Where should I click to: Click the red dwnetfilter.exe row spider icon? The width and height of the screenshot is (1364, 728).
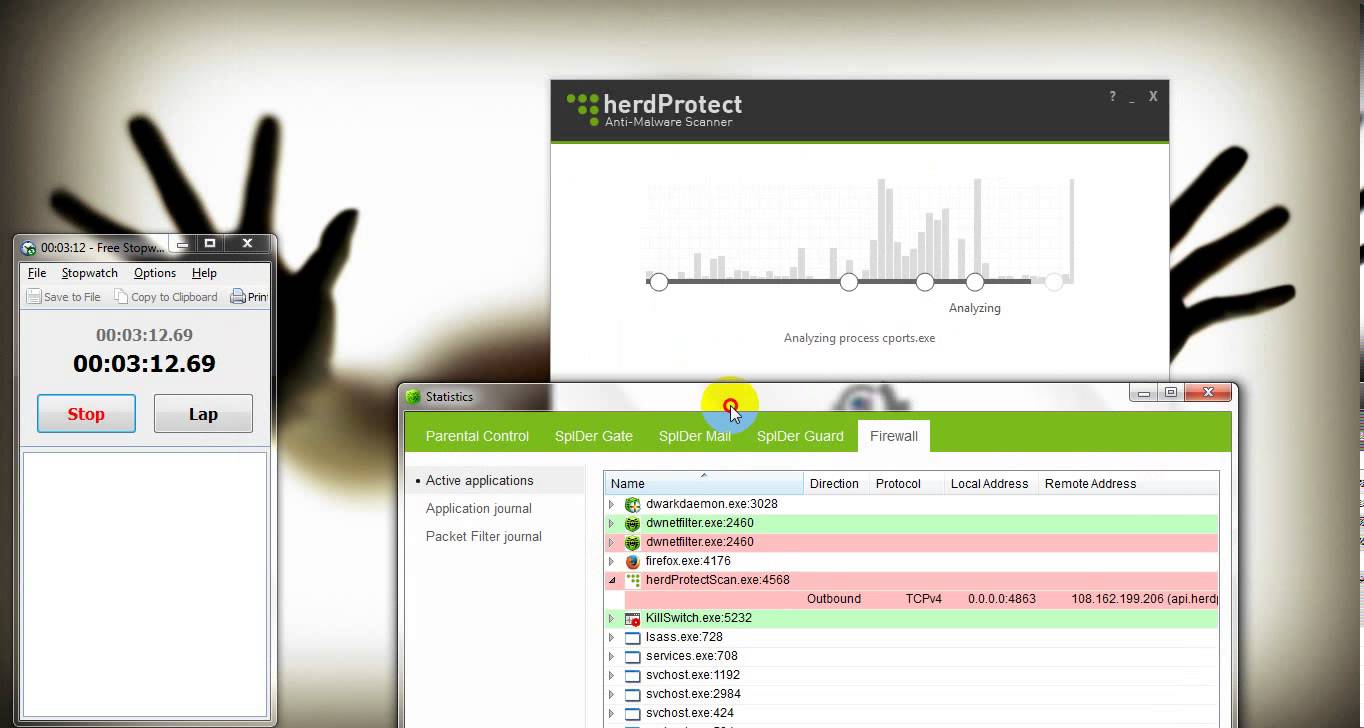coord(632,542)
